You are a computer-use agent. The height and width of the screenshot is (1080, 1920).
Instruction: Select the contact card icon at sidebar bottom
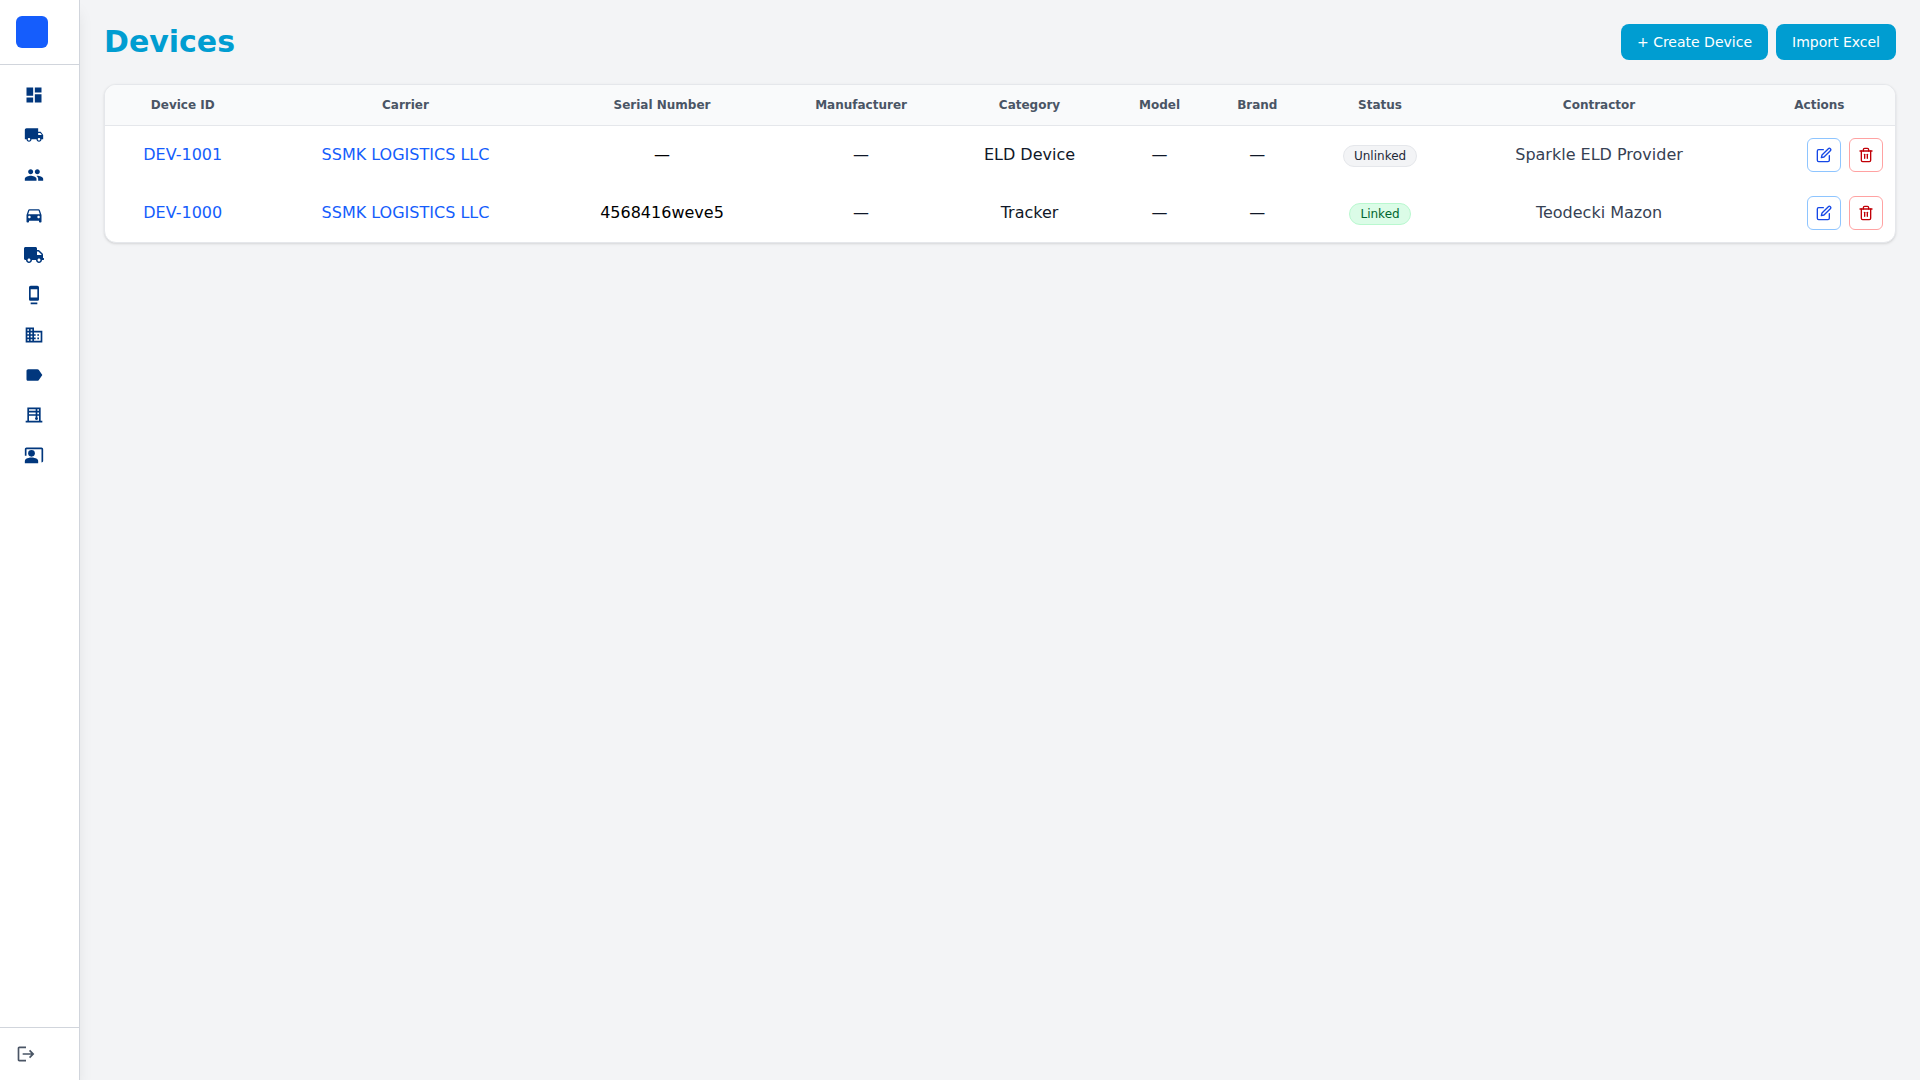pos(34,455)
